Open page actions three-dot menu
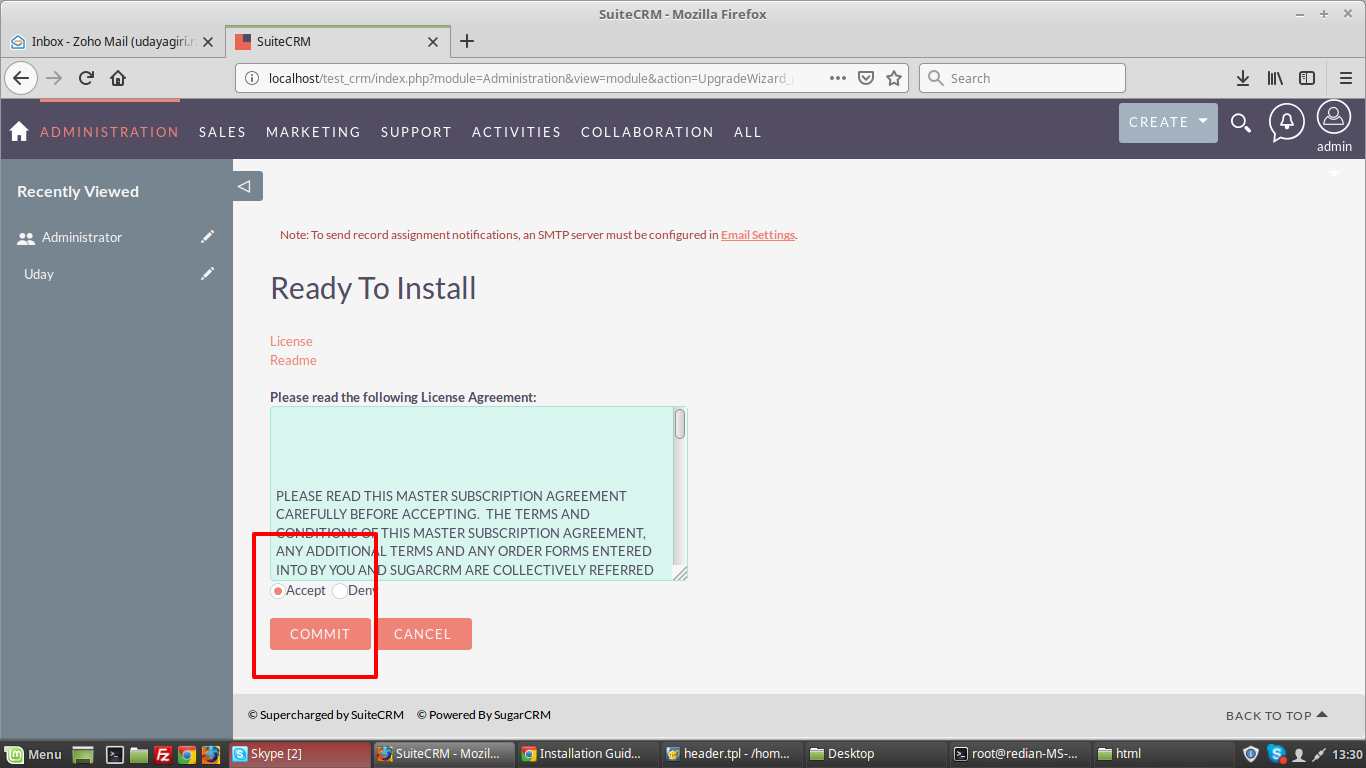 coord(838,78)
